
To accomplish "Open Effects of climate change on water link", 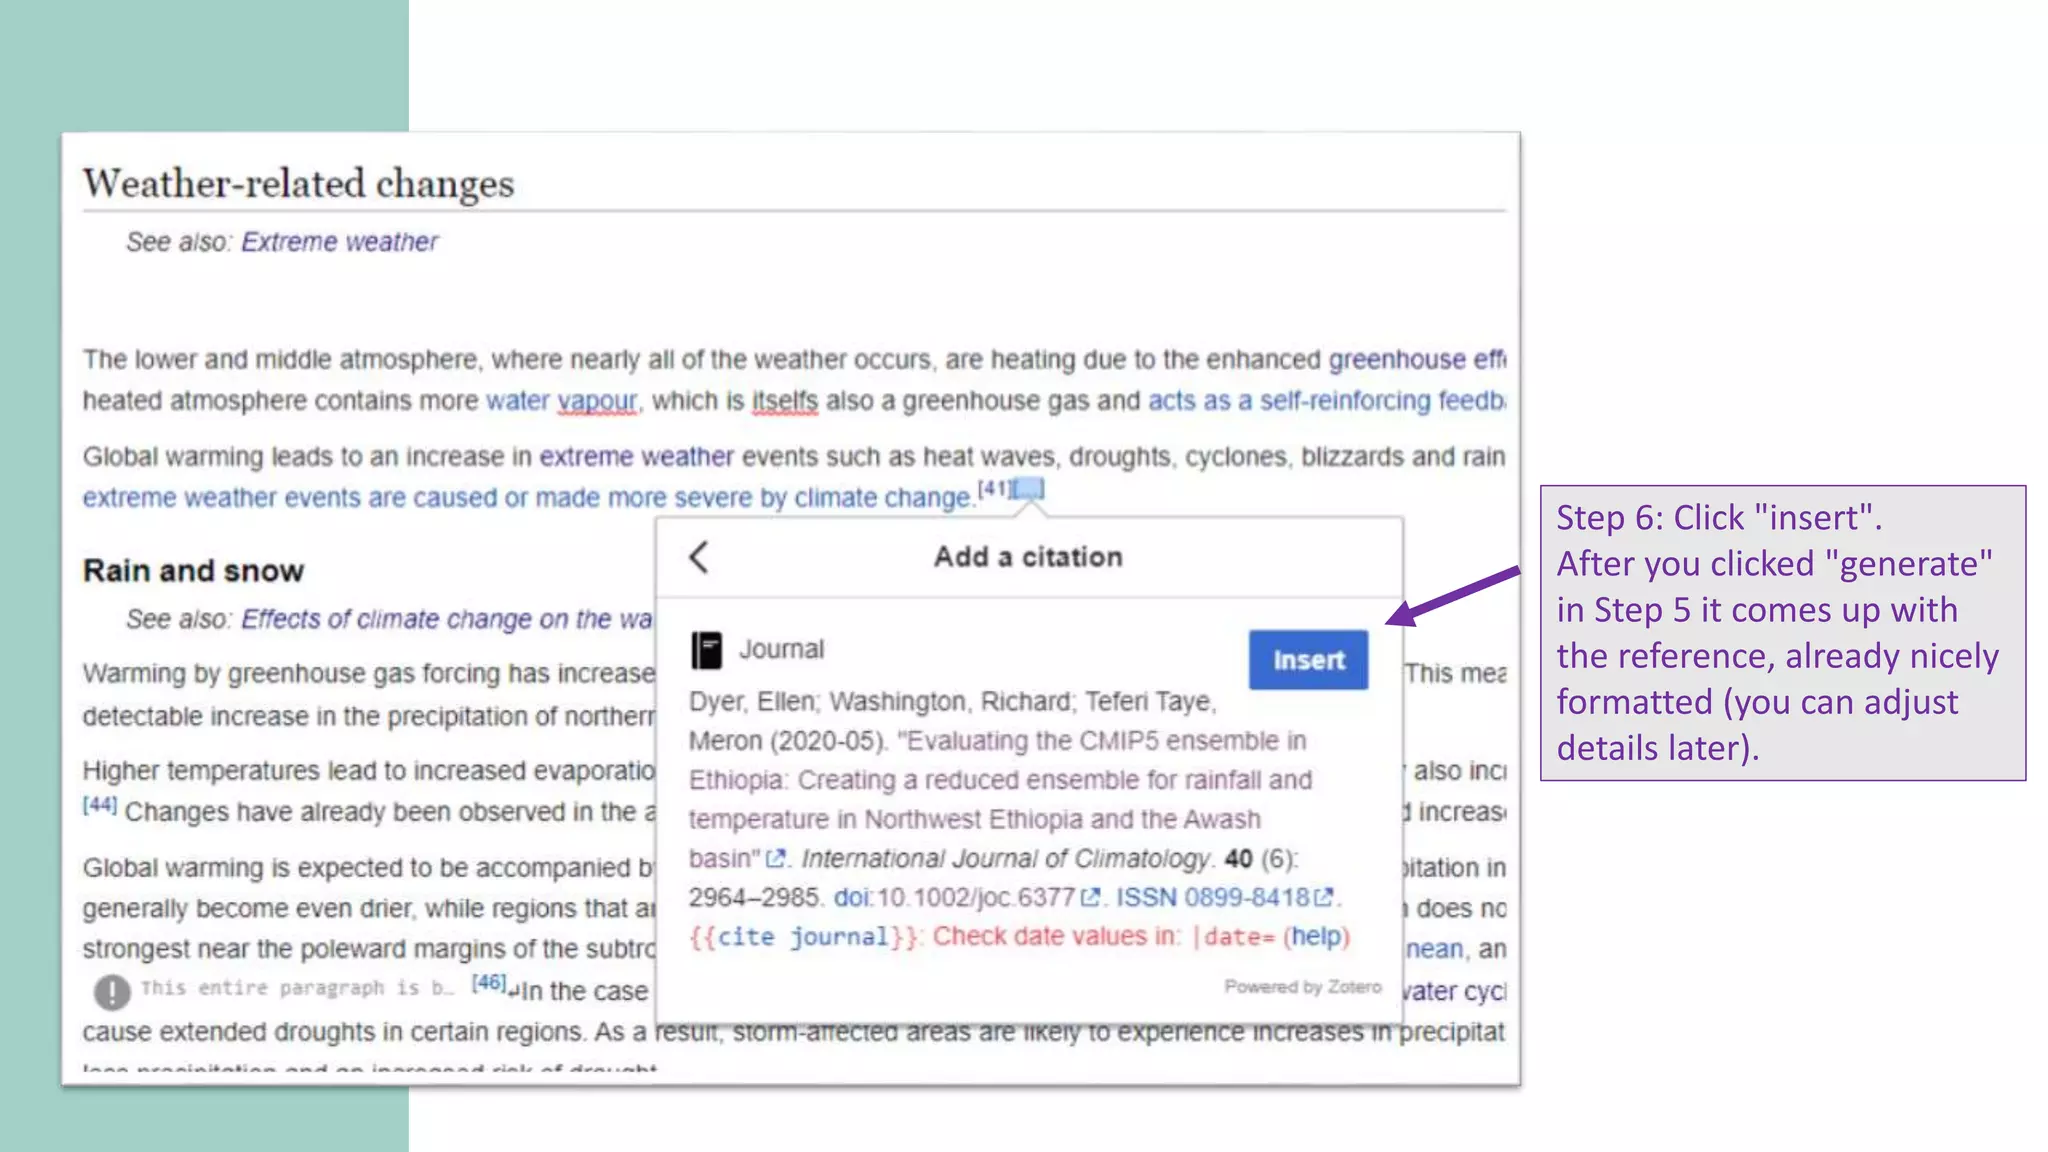I will pos(446,620).
